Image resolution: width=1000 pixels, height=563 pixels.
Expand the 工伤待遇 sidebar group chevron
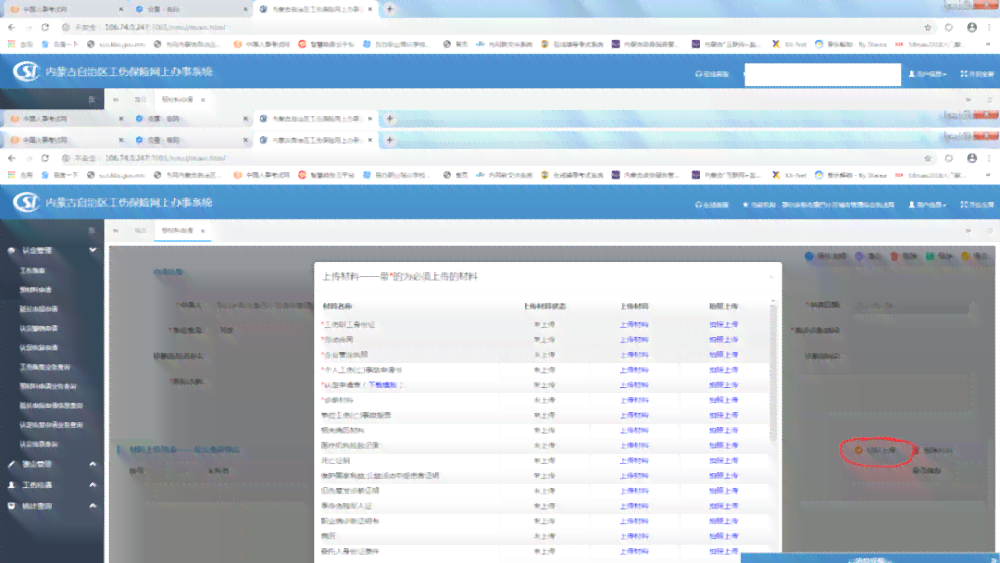[x=92, y=485]
